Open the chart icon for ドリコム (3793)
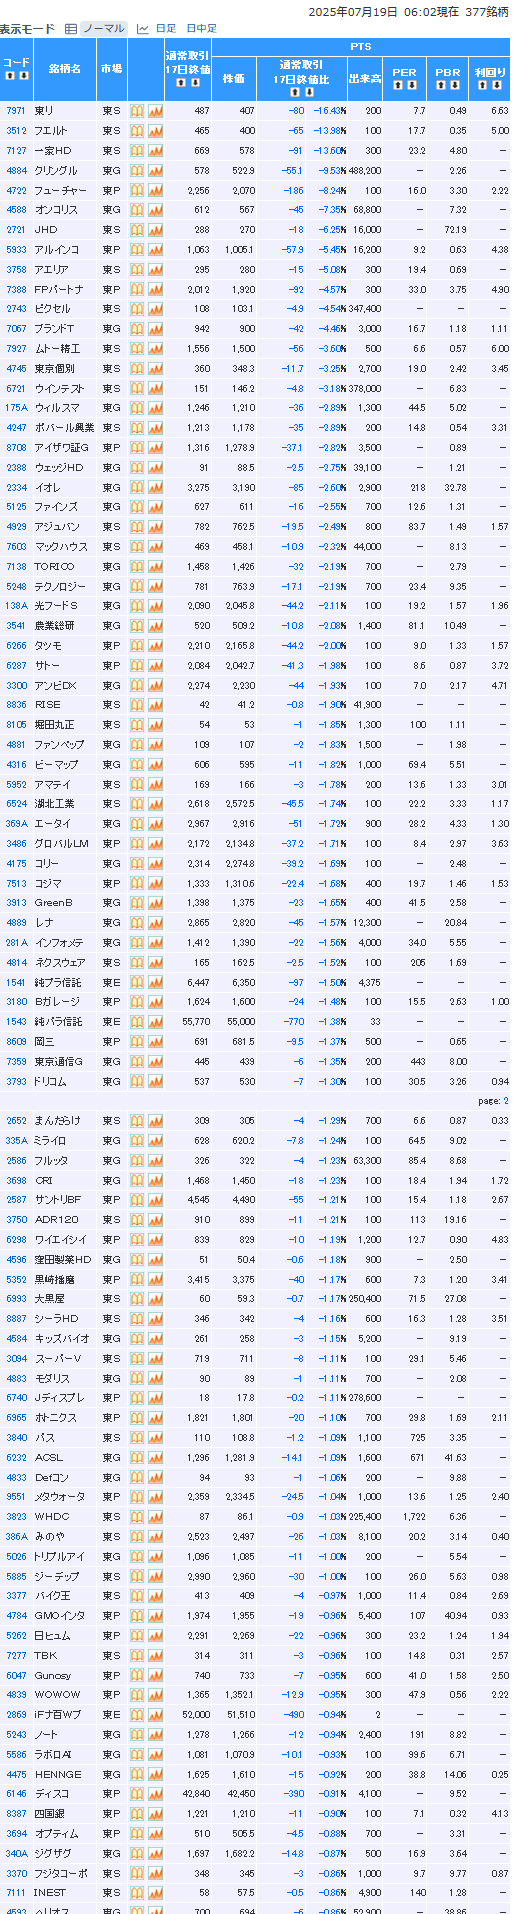Viewport: 515px width, 1914px height. coord(155,1081)
